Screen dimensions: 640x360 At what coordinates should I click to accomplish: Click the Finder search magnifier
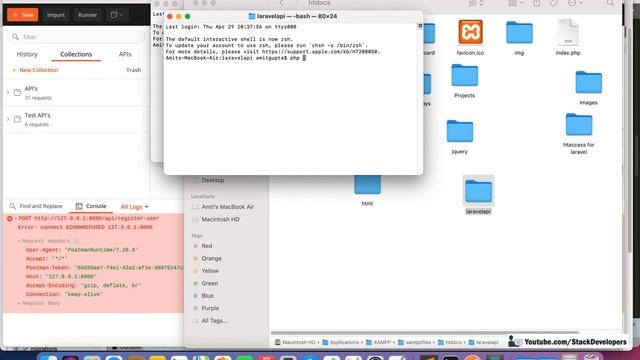pos(610,3)
